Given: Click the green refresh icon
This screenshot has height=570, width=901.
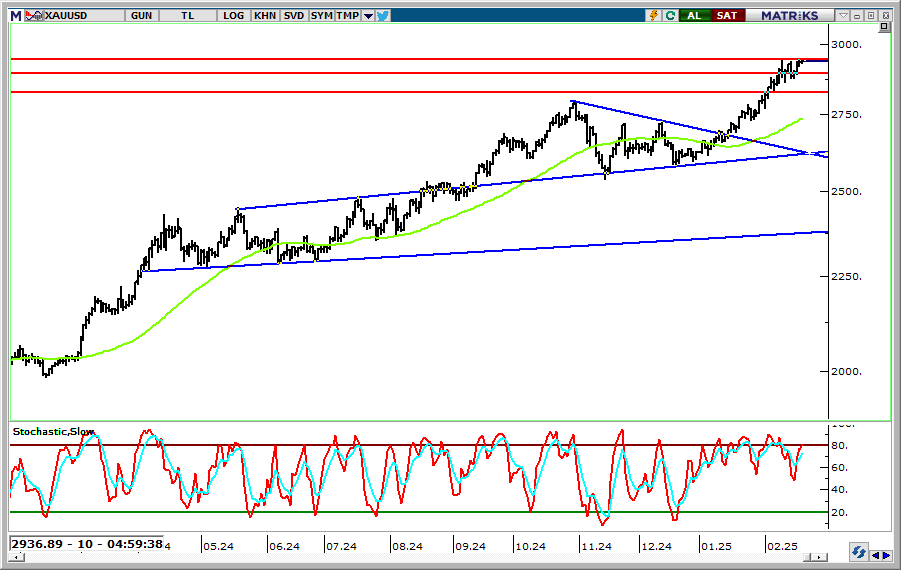Looking at the screenshot, I should tap(670, 15).
